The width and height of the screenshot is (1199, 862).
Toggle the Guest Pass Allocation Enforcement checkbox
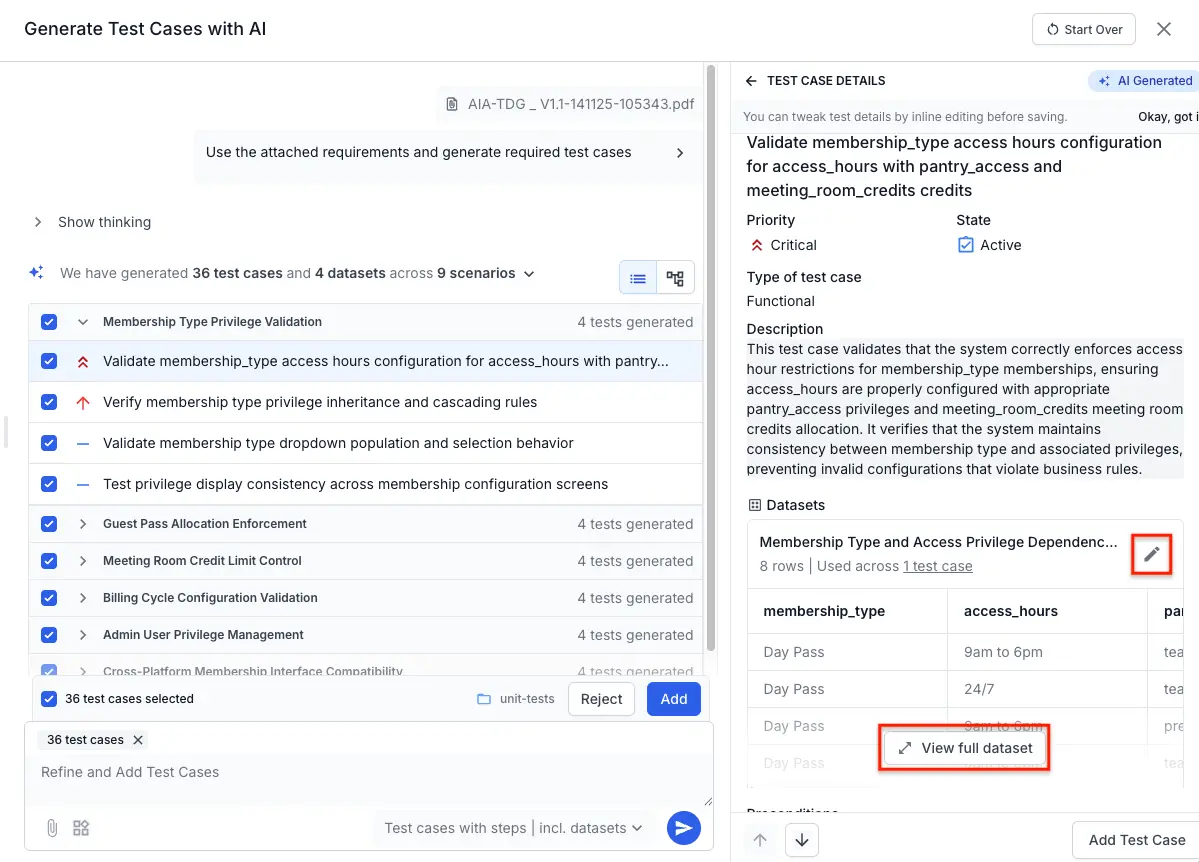point(49,524)
